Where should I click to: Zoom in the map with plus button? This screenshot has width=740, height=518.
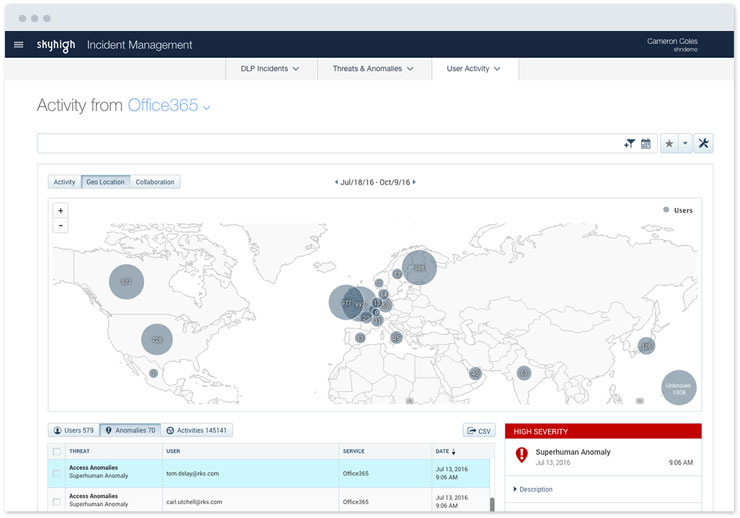tap(60, 211)
